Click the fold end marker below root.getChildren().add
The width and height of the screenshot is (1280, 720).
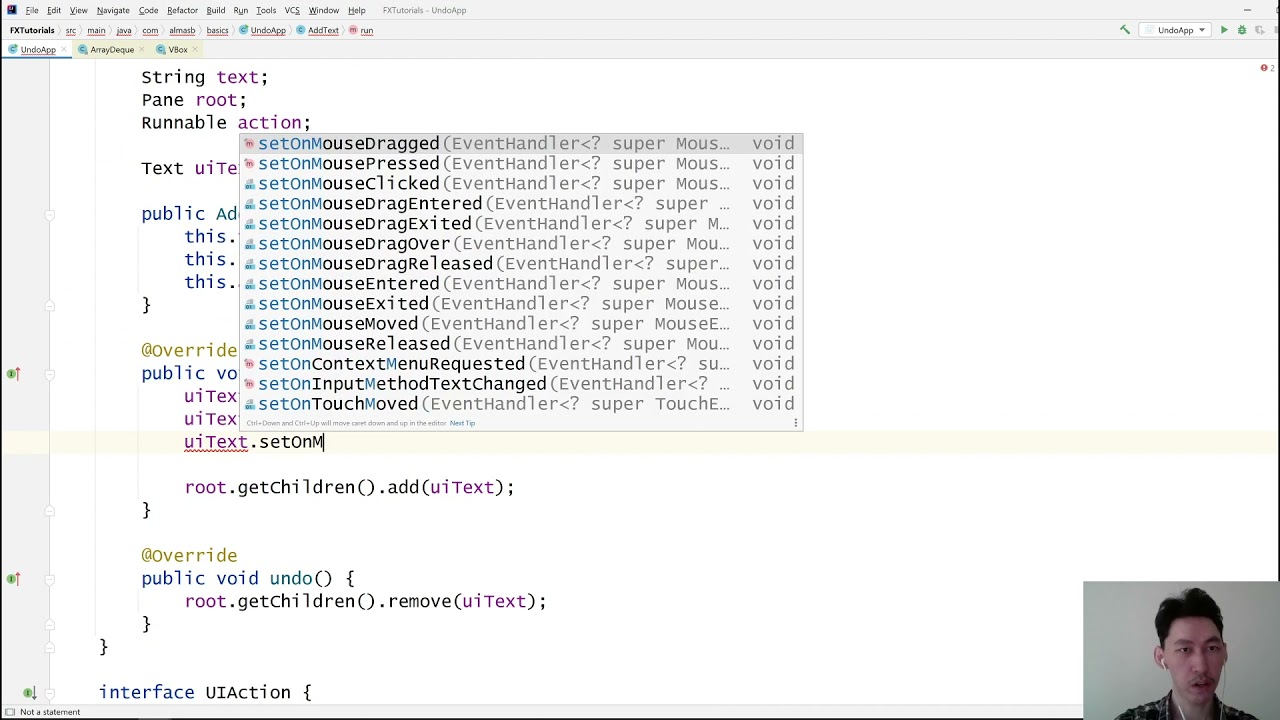click(x=49, y=510)
